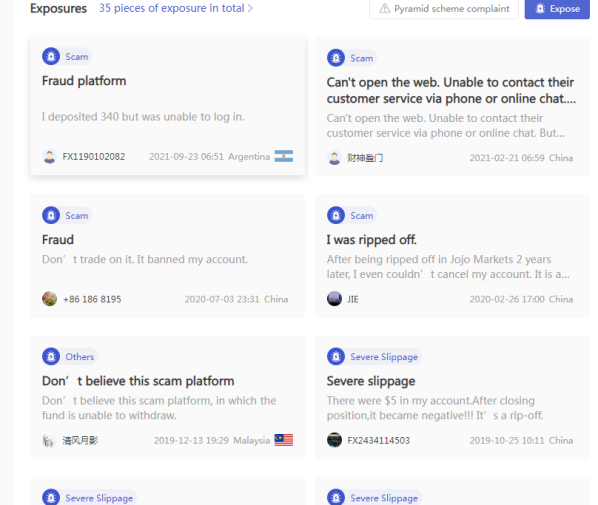The height and width of the screenshot is (505, 598).
Task: Click the Malaysia flag icon
Action: (x=284, y=440)
